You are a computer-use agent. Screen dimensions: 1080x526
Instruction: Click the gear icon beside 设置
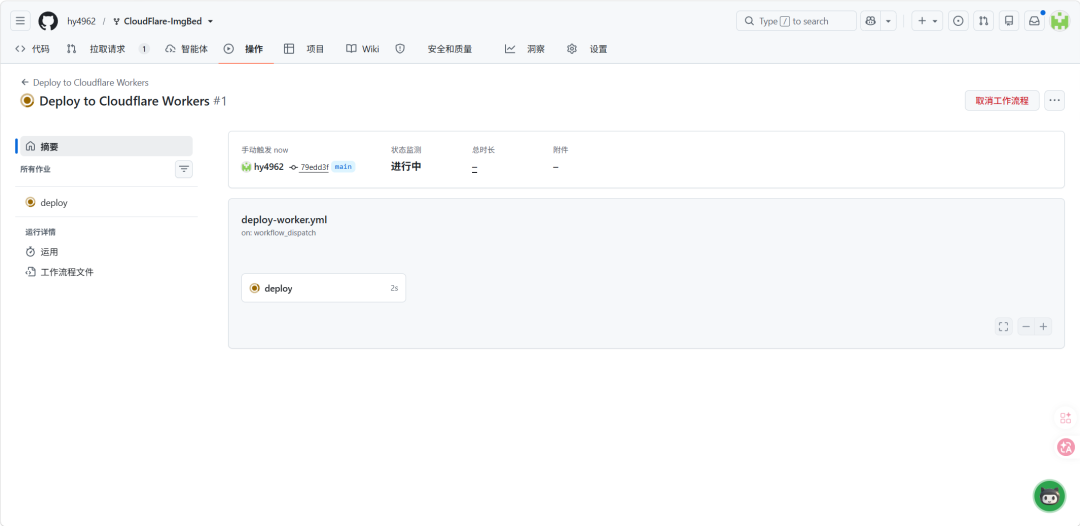pos(572,49)
